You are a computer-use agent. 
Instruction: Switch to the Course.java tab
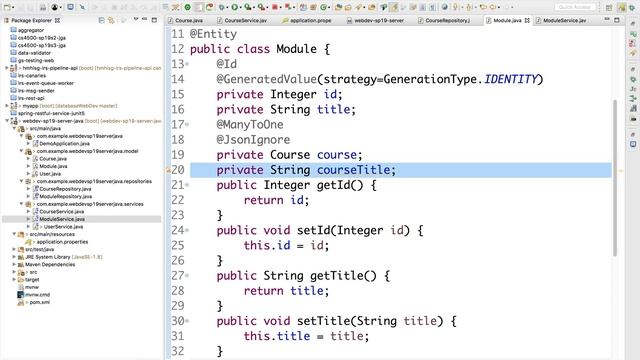[x=186, y=20]
